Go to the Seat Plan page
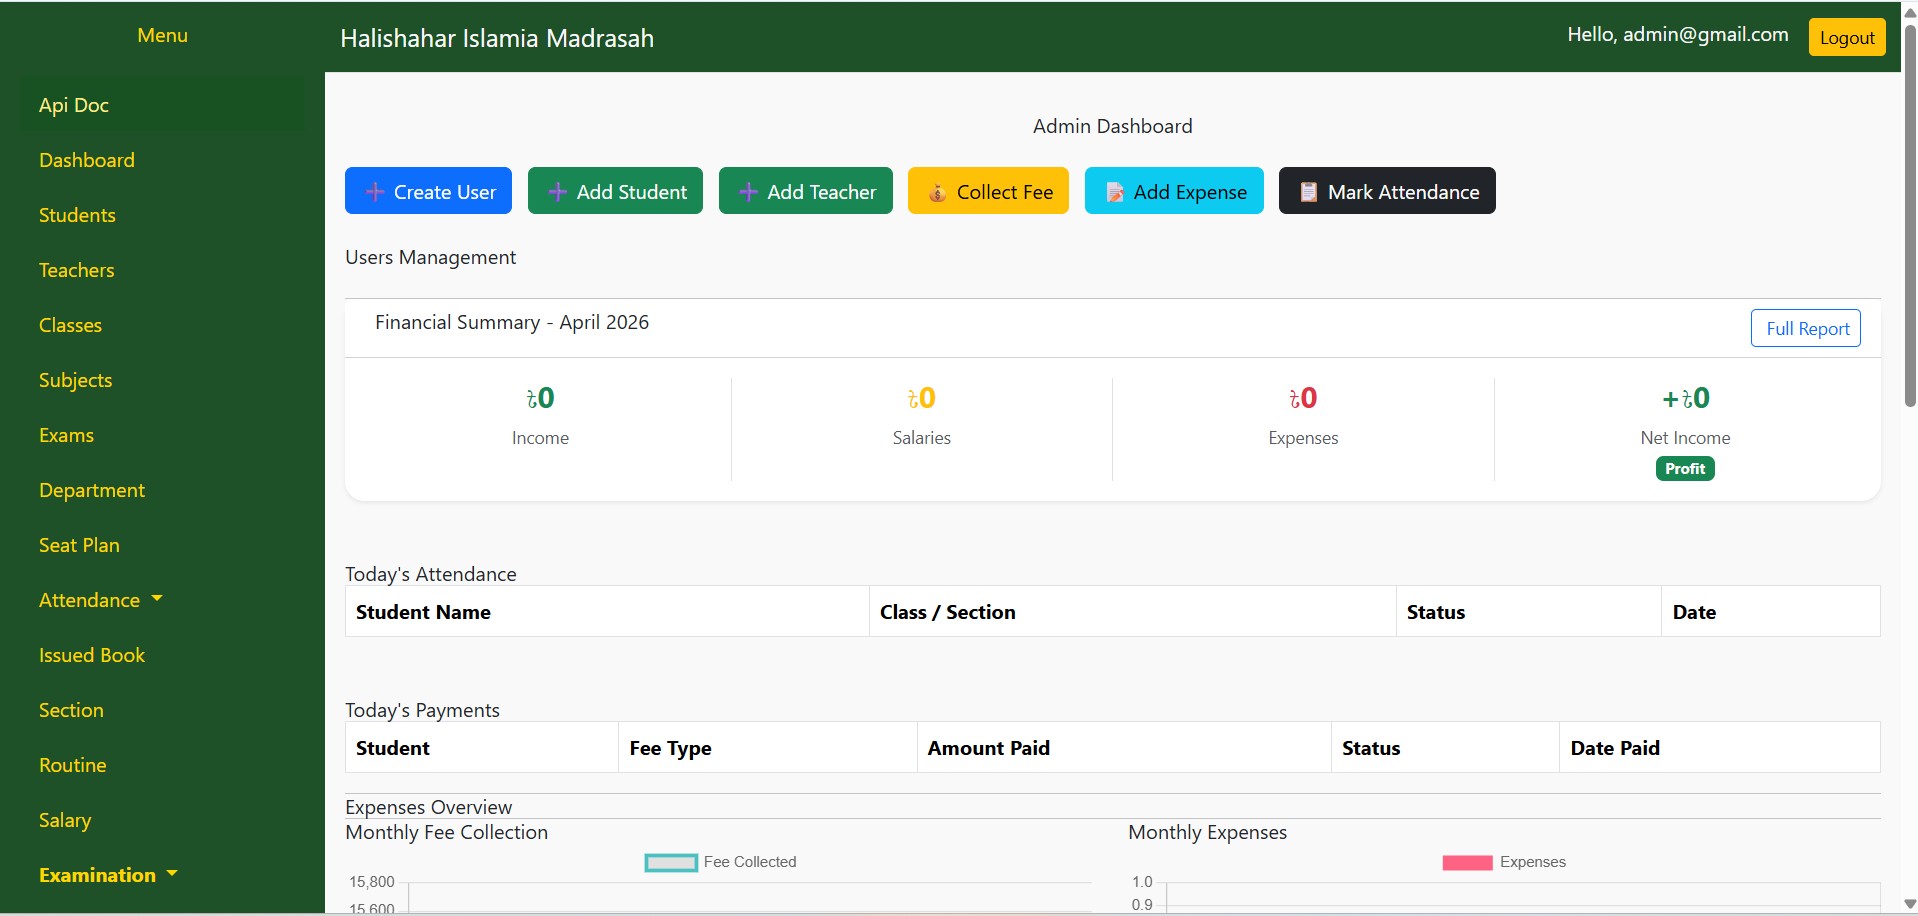 click(x=79, y=545)
